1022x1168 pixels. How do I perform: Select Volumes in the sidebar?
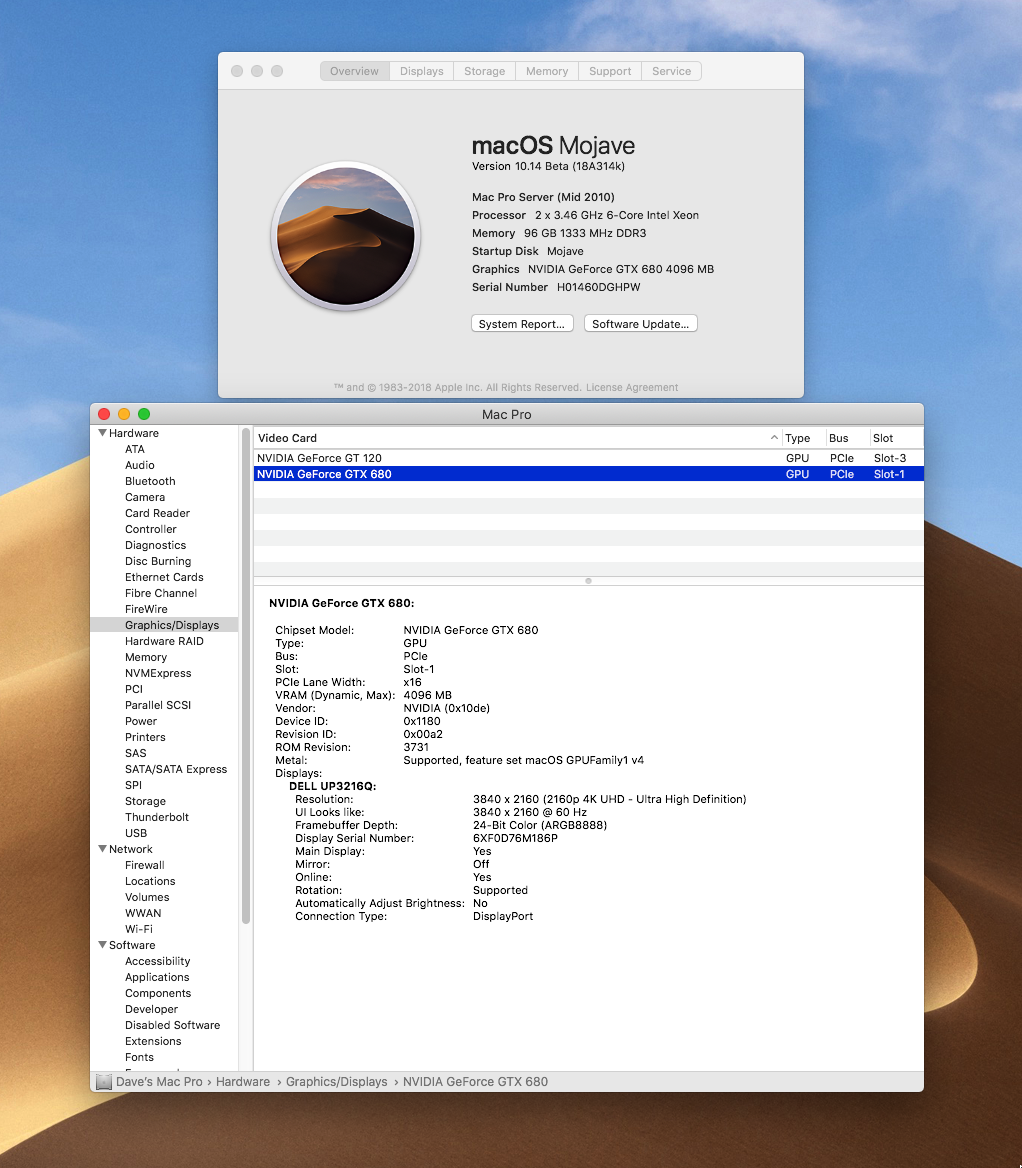coord(147,897)
